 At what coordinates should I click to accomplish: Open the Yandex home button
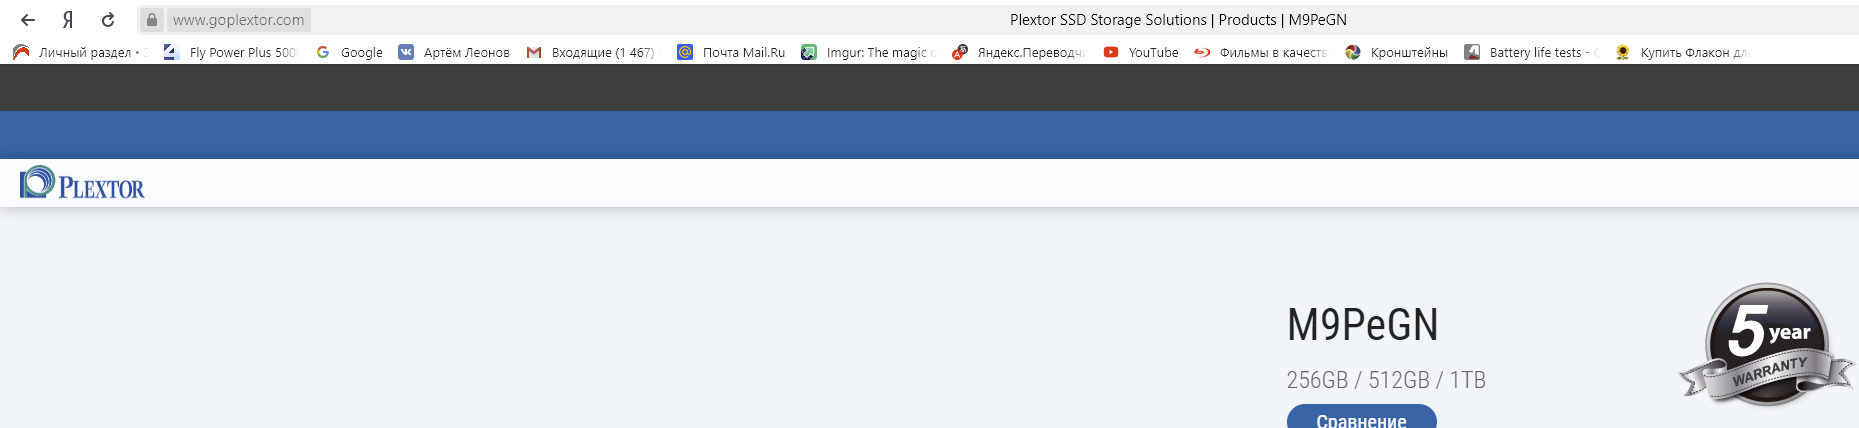click(68, 20)
